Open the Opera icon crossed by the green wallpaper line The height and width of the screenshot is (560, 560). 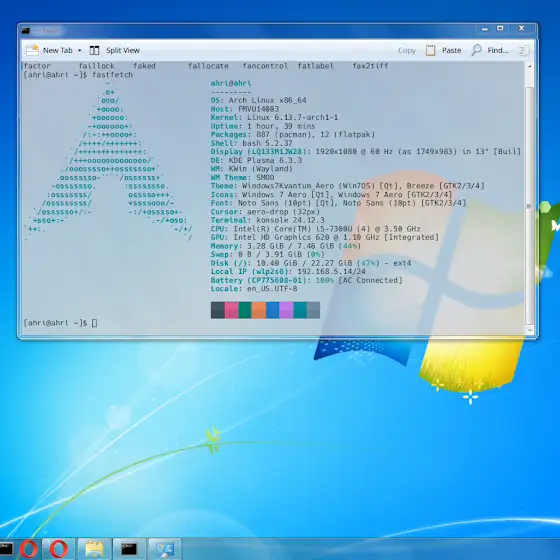28,549
